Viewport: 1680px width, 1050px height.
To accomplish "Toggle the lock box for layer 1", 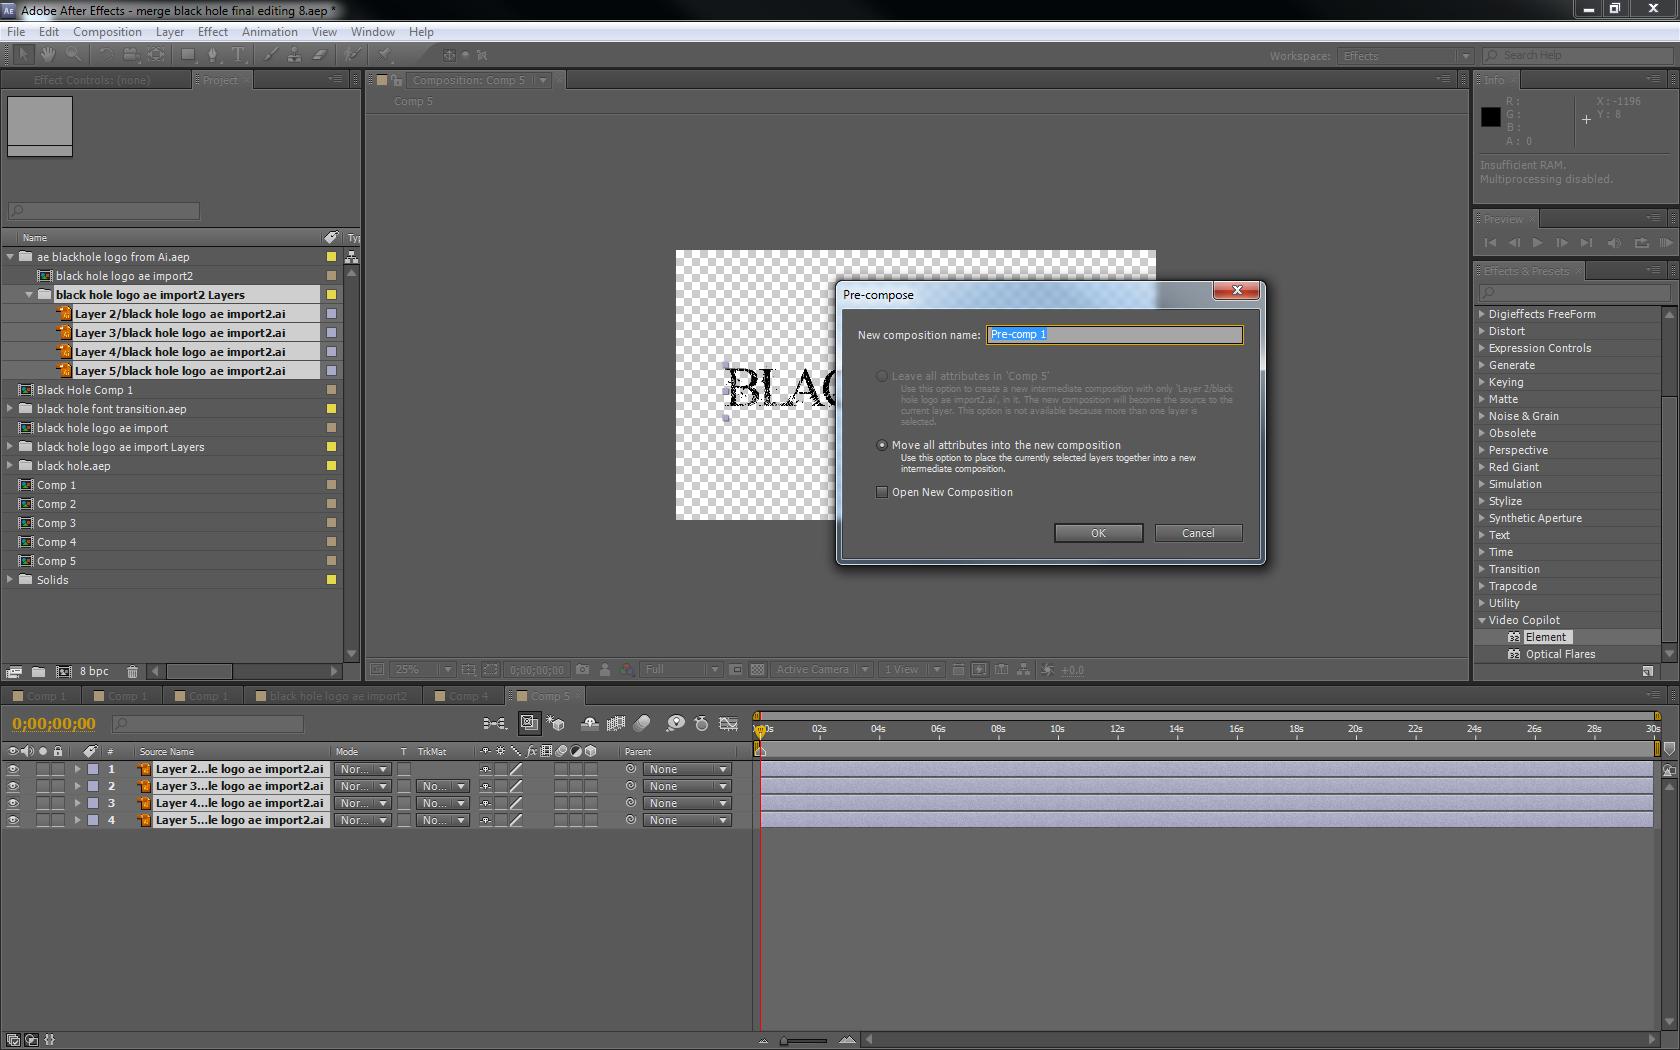I will 58,769.
